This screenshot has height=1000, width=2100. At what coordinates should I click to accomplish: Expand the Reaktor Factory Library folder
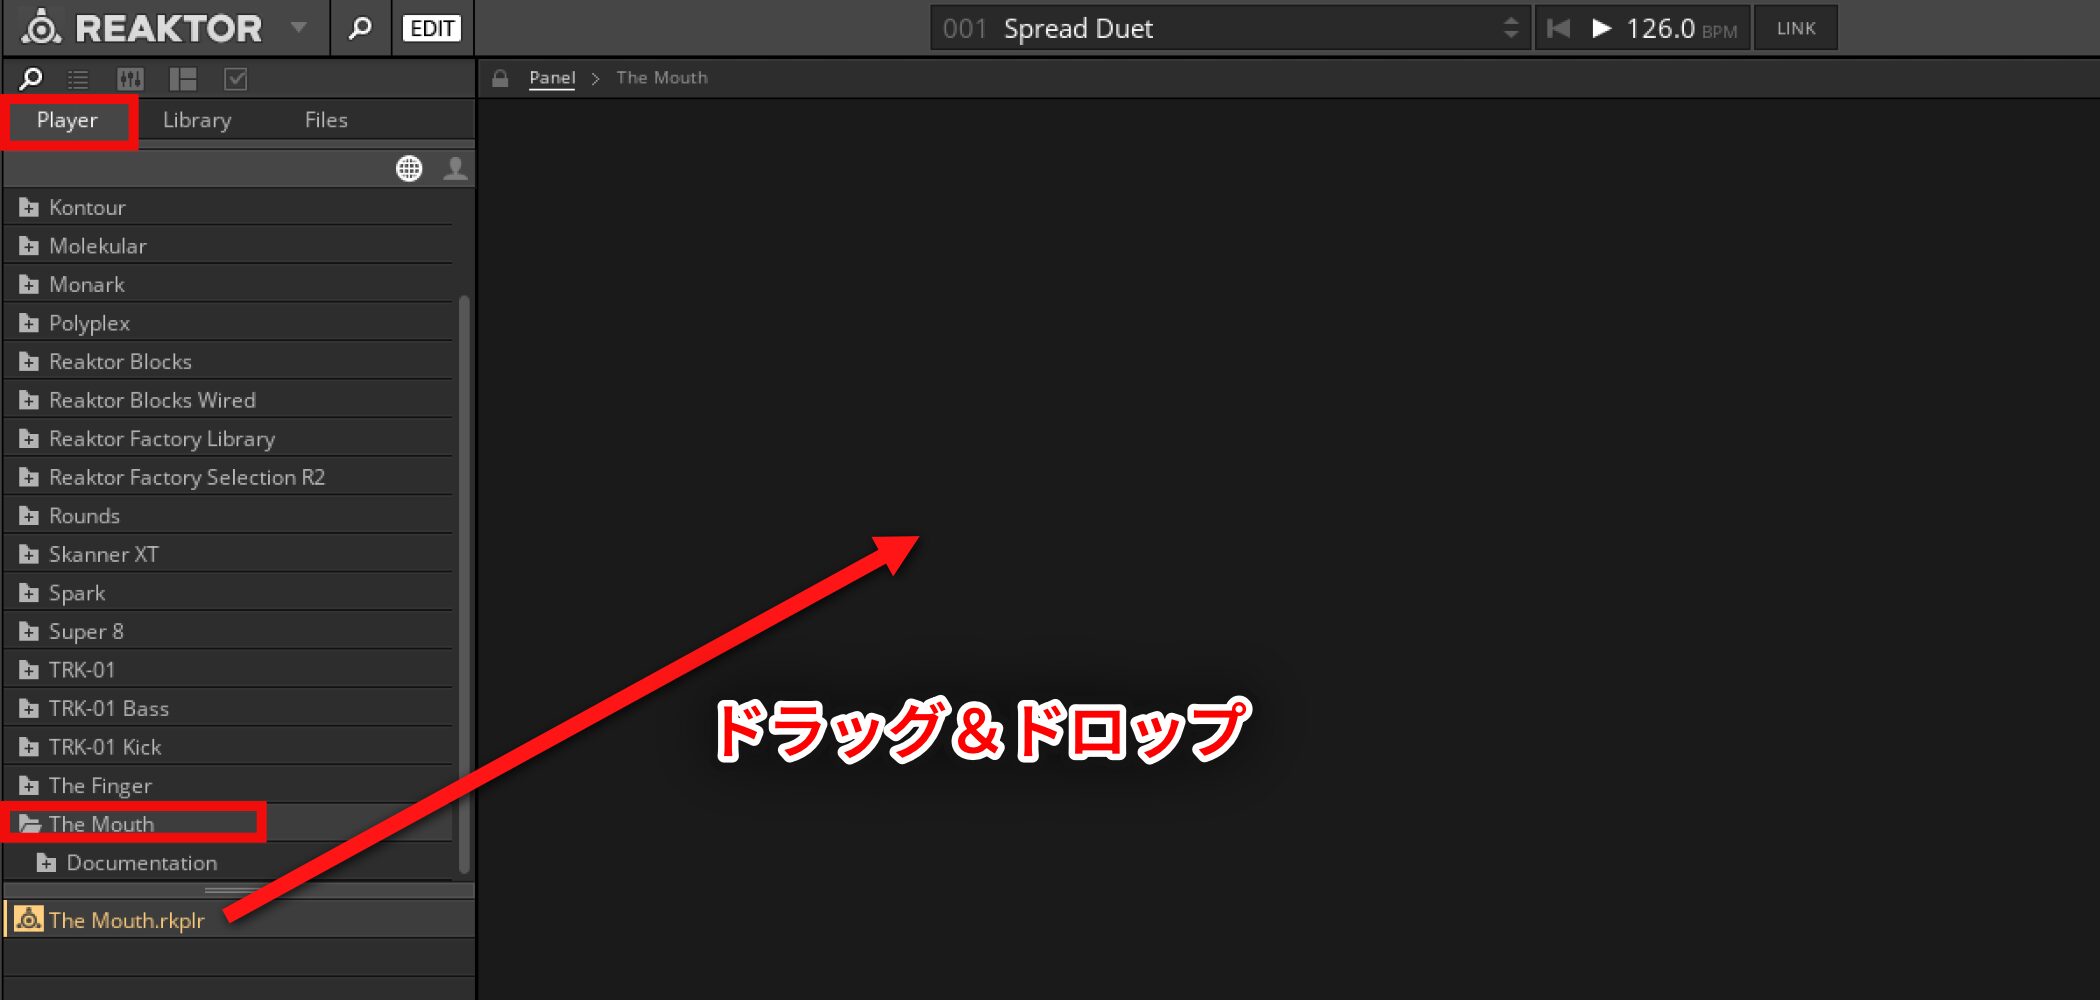point(228,439)
